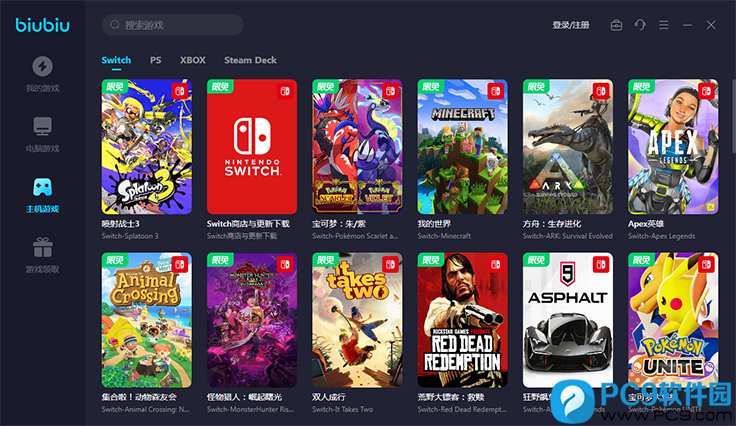This screenshot has height=426, width=736.
Task: Switch to the XBOX tab
Action: [192, 60]
